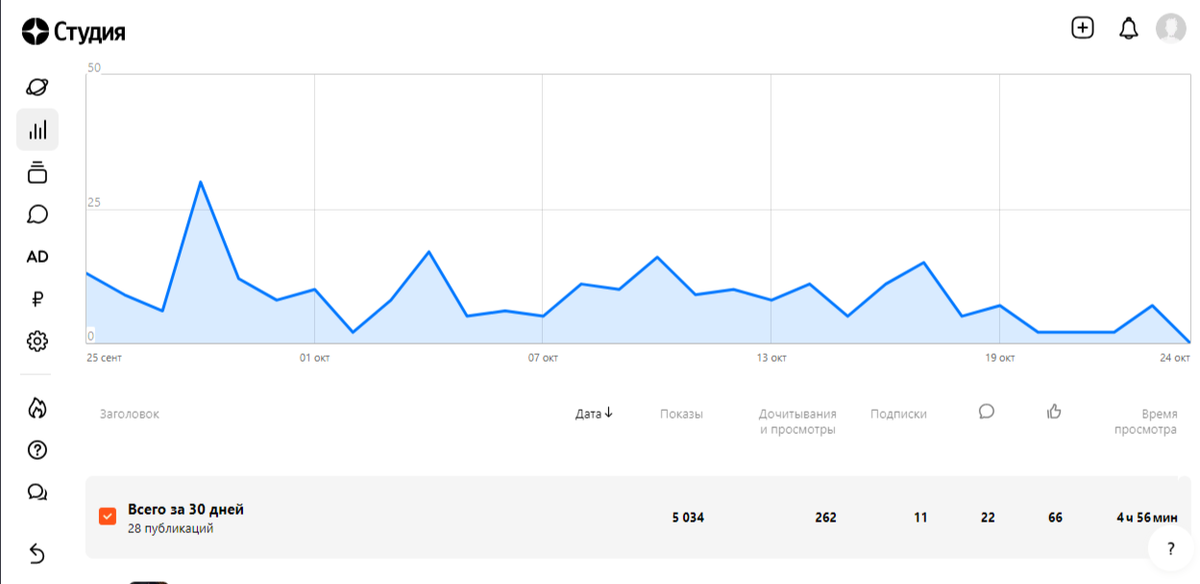Sort by the 'Дата' column header
The image size is (1200, 584).
pos(594,413)
